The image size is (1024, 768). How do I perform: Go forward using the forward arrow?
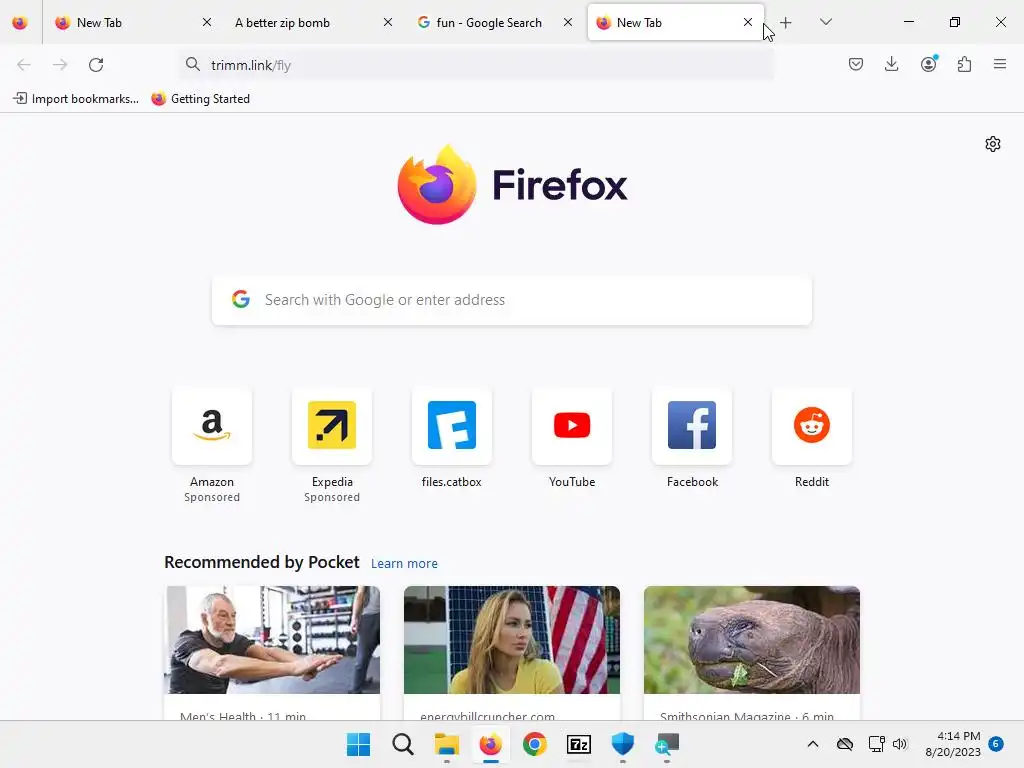[x=60, y=65]
